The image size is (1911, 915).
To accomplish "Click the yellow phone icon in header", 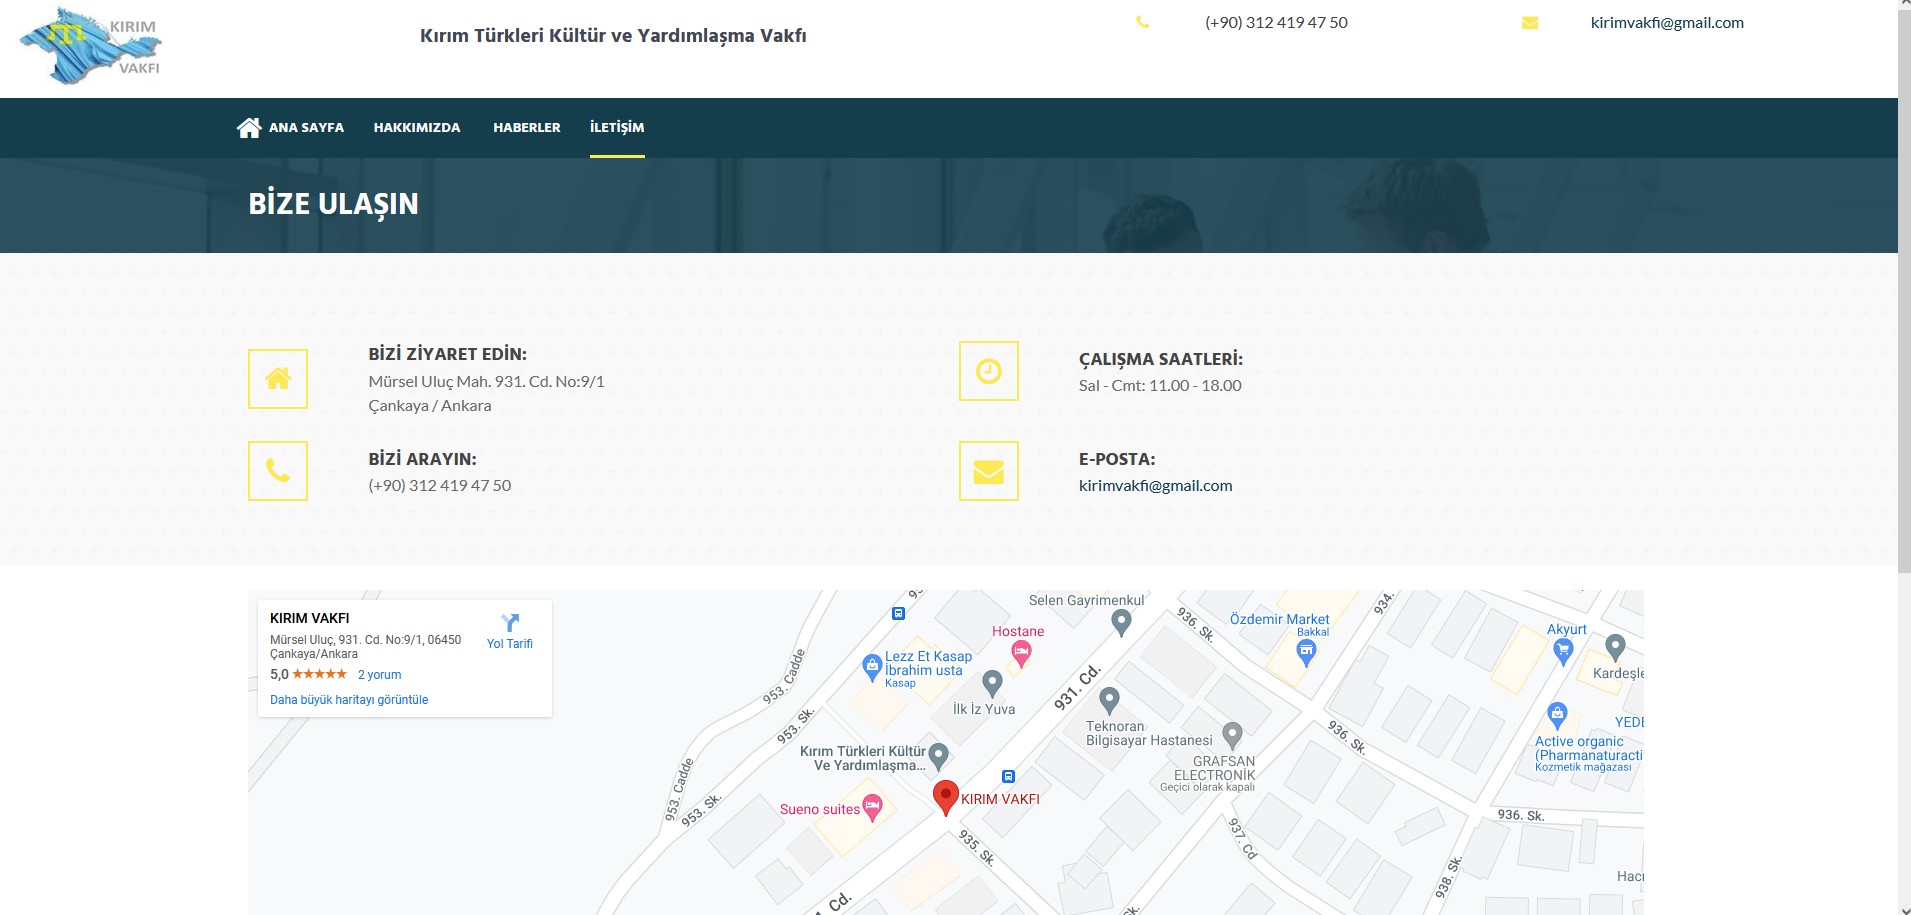I will pos(1143,22).
